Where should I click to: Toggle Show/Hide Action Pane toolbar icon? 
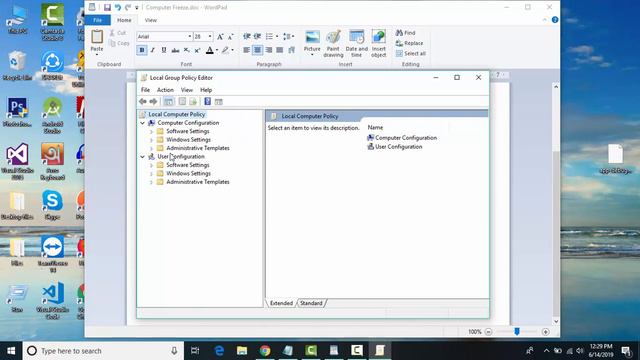pos(219,102)
